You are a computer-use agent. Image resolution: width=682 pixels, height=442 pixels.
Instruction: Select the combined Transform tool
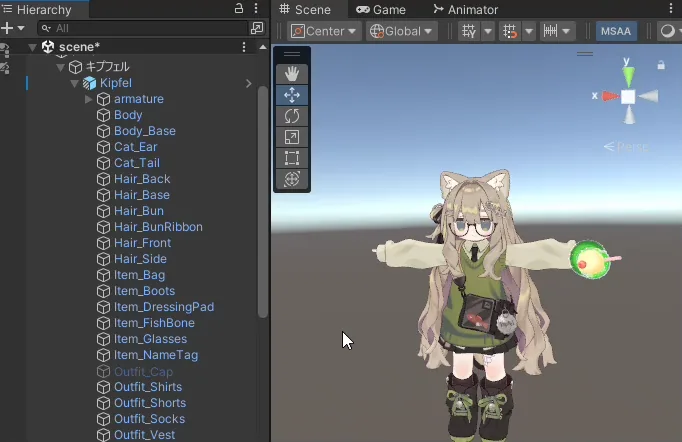[x=292, y=179]
